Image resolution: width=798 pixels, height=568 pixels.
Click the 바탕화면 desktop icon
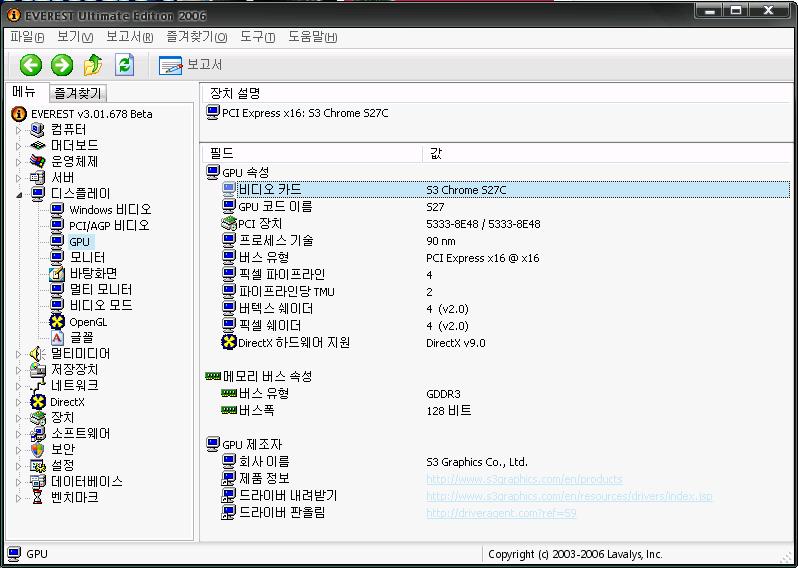[x=57, y=274]
